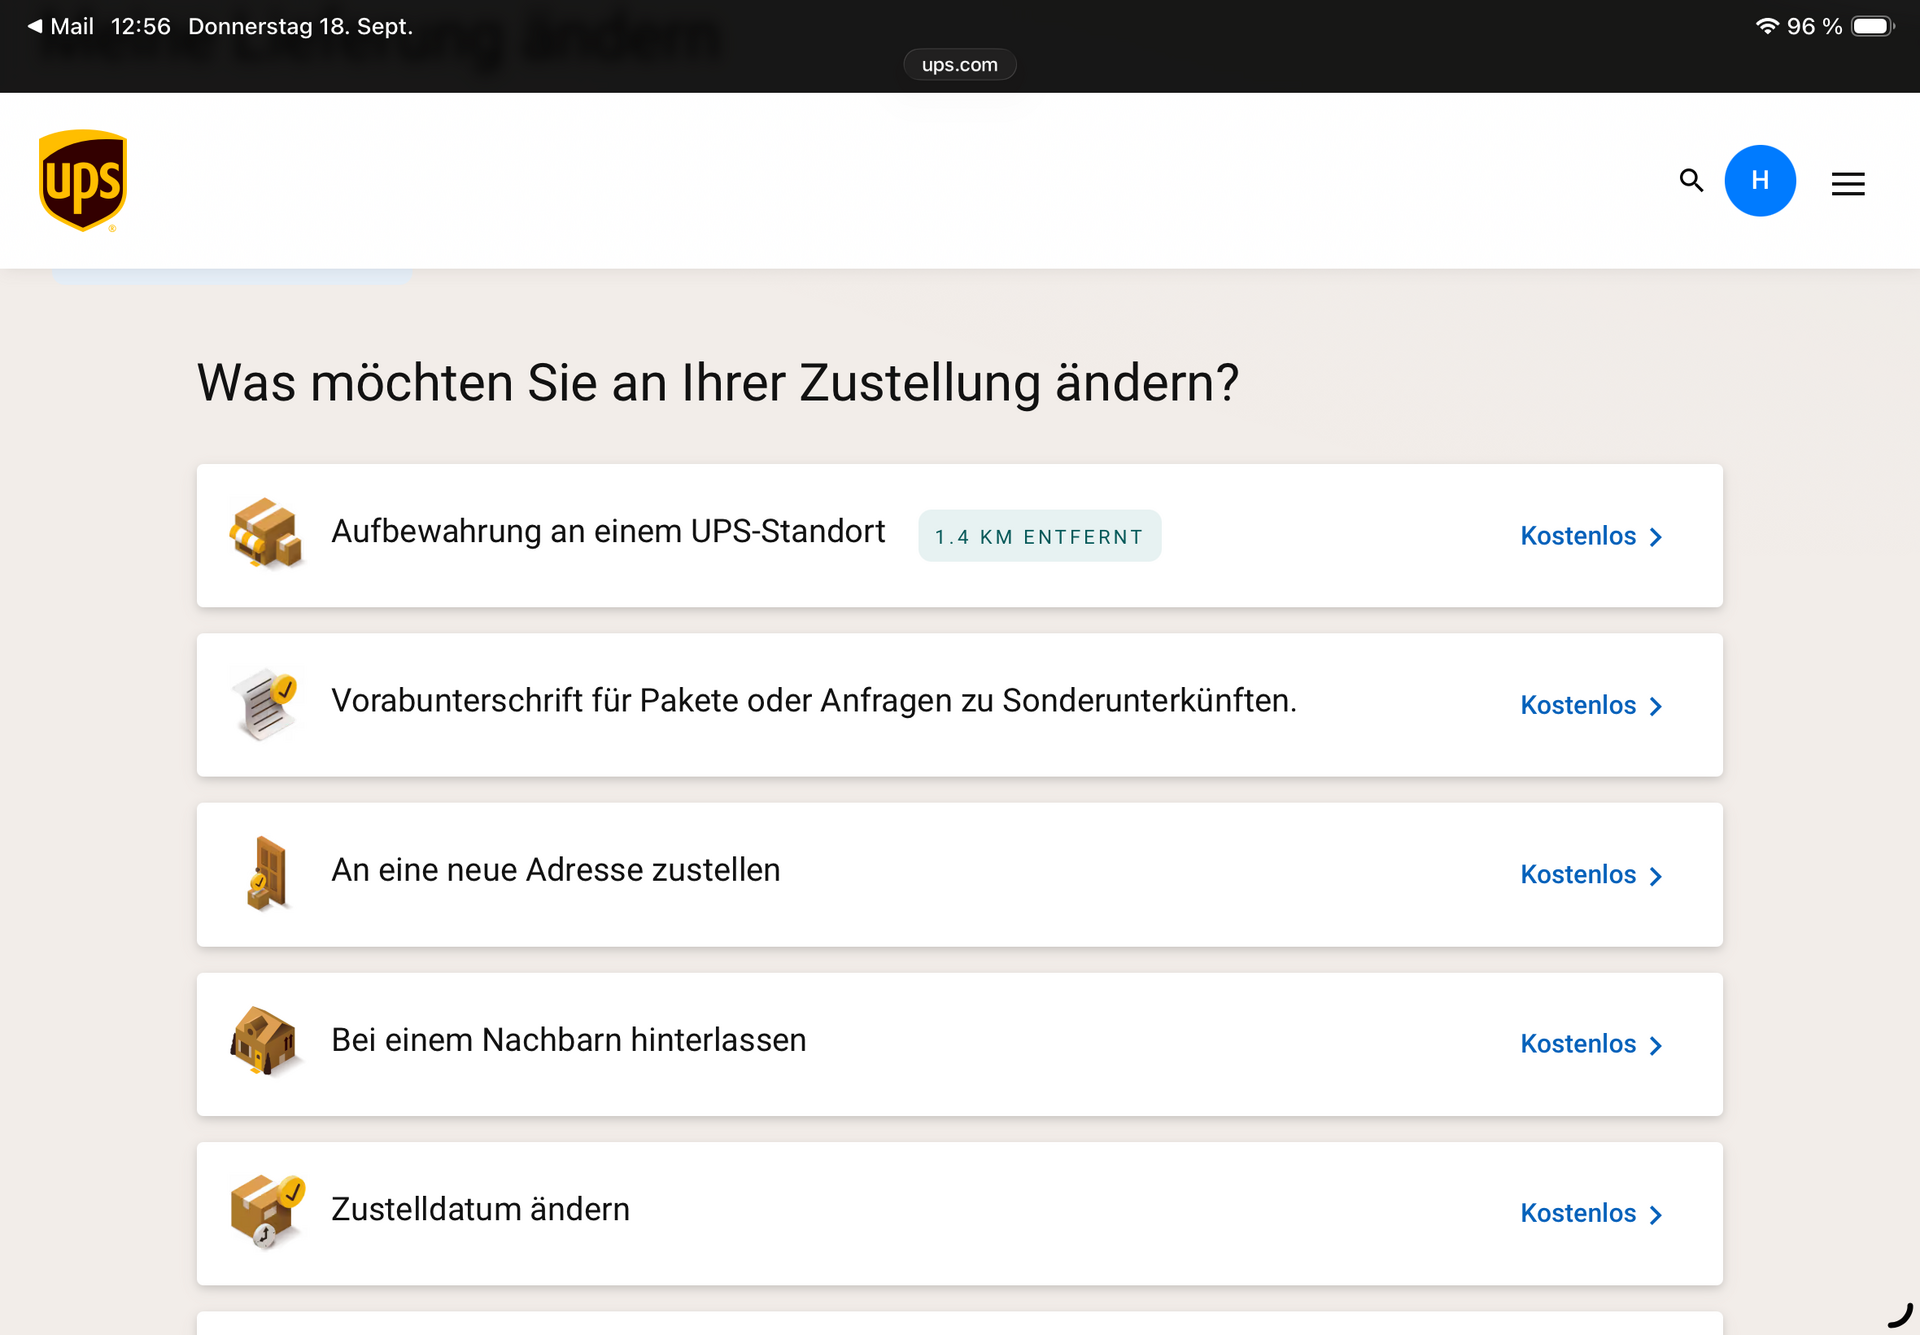Expand Kostenlos chevron for Vorabunterschrift row

1656,706
